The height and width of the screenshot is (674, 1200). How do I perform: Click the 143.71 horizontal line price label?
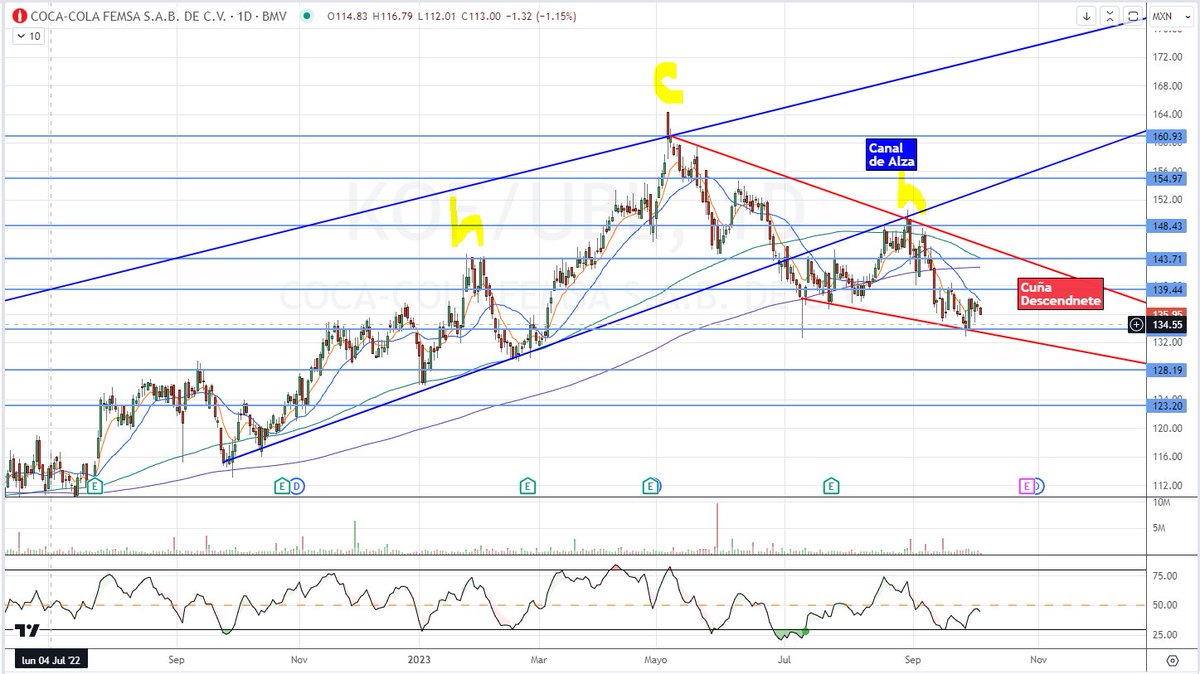coord(1168,259)
